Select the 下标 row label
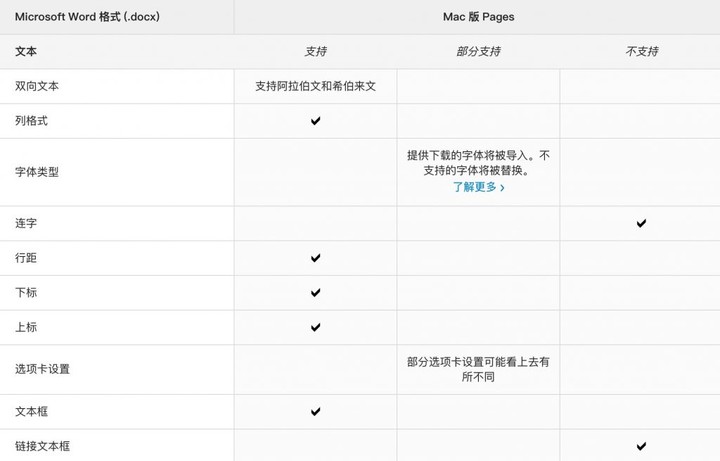Viewport: 720px width, 461px height. 26,292
